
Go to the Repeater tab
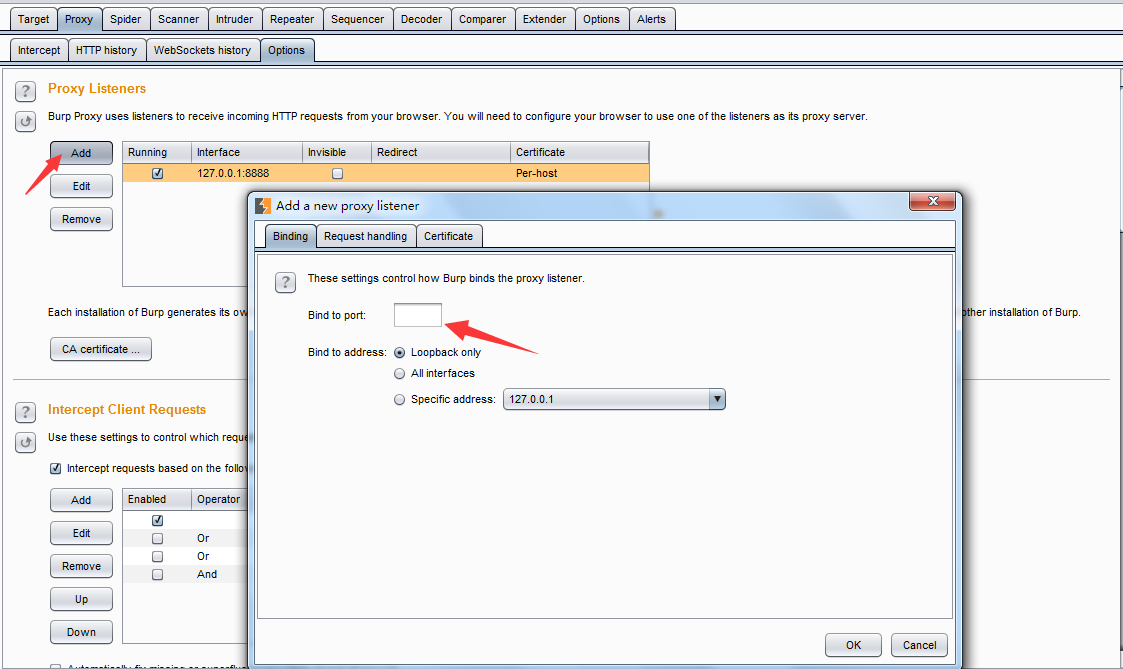[x=291, y=19]
